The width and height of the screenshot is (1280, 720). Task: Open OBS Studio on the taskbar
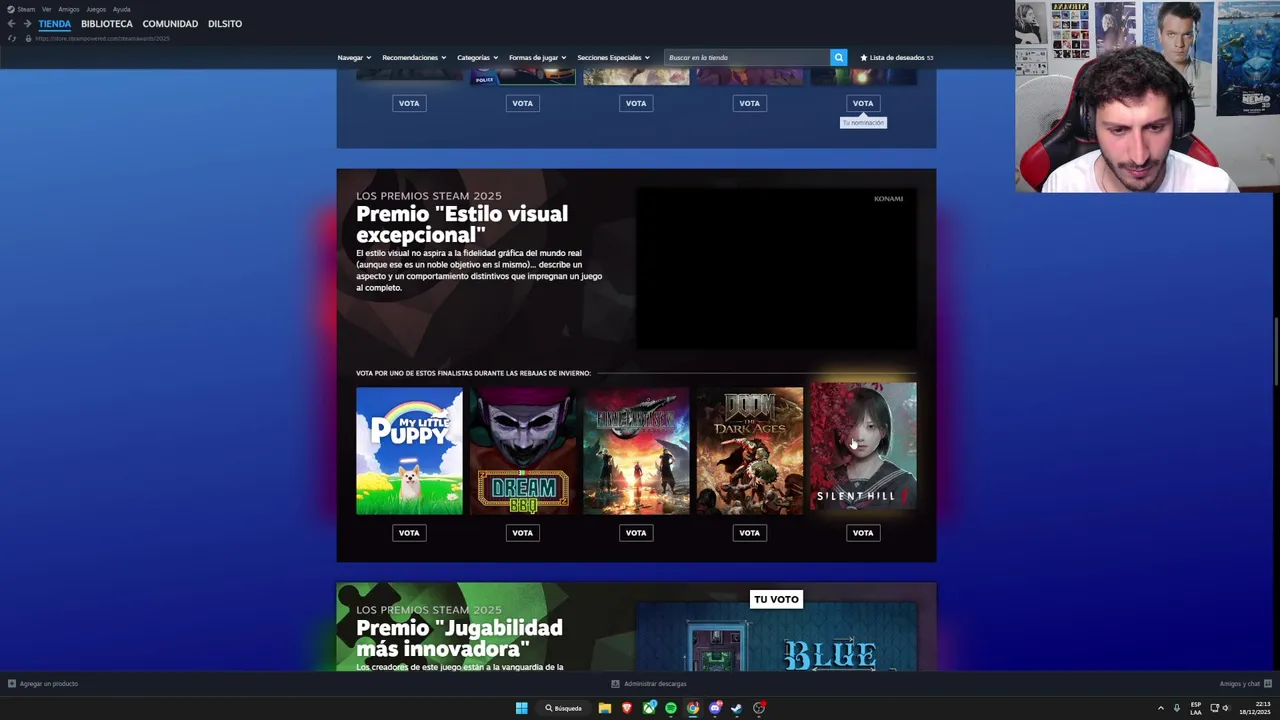click(759, 708)
